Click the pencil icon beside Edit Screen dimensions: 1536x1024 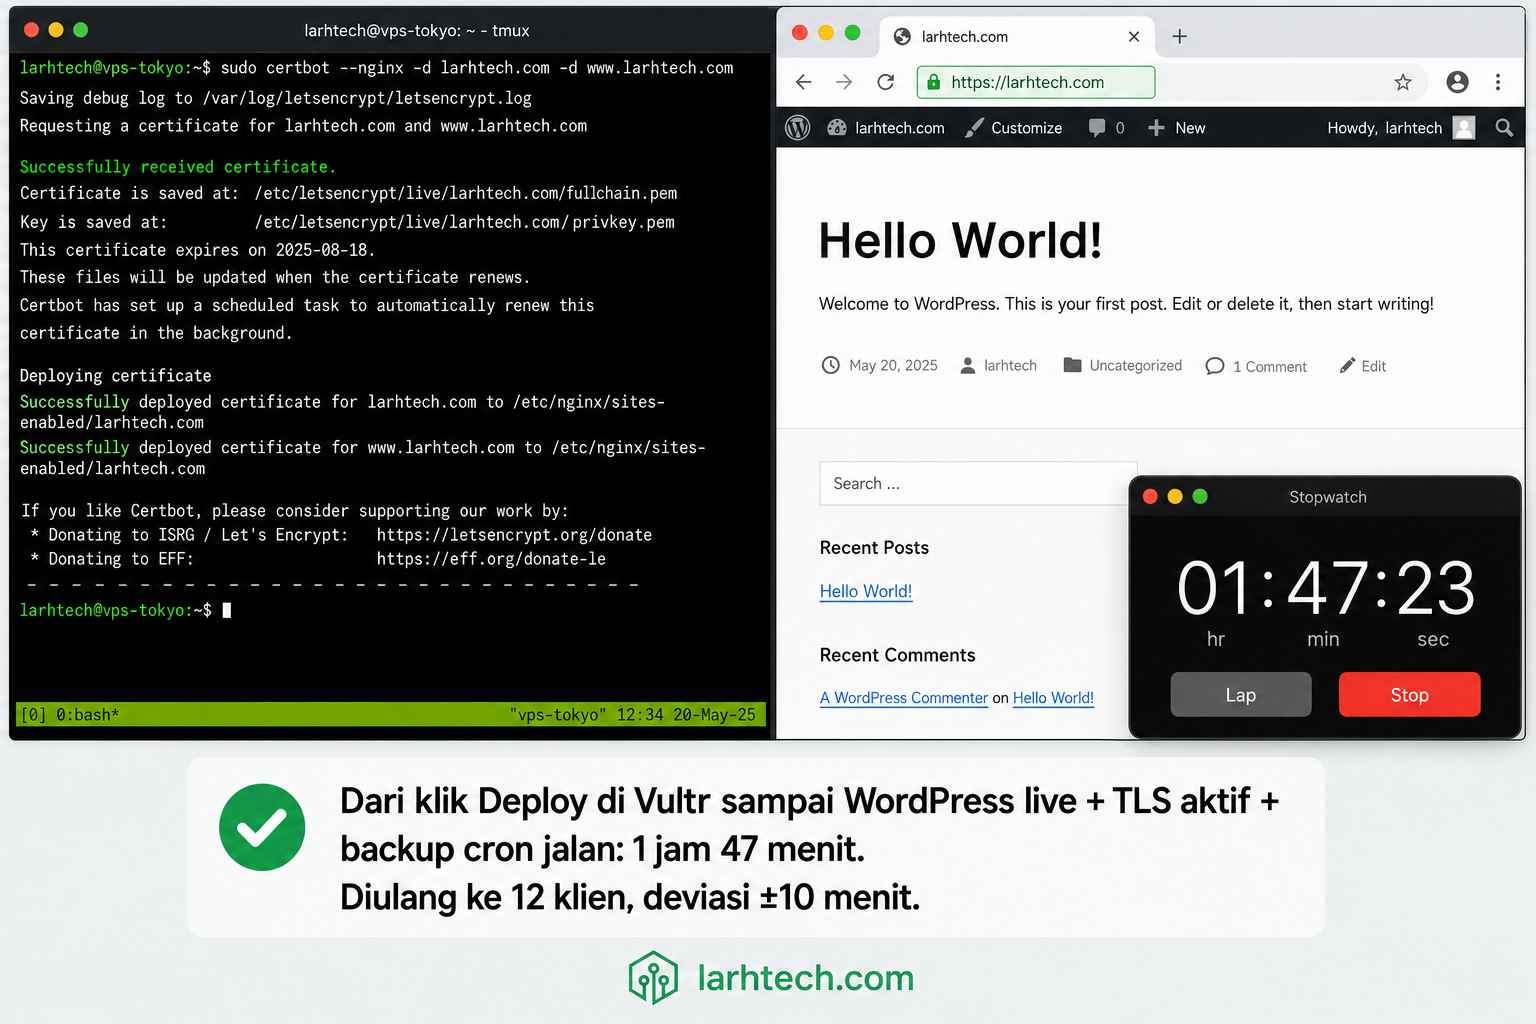[x=1348, y=365]
